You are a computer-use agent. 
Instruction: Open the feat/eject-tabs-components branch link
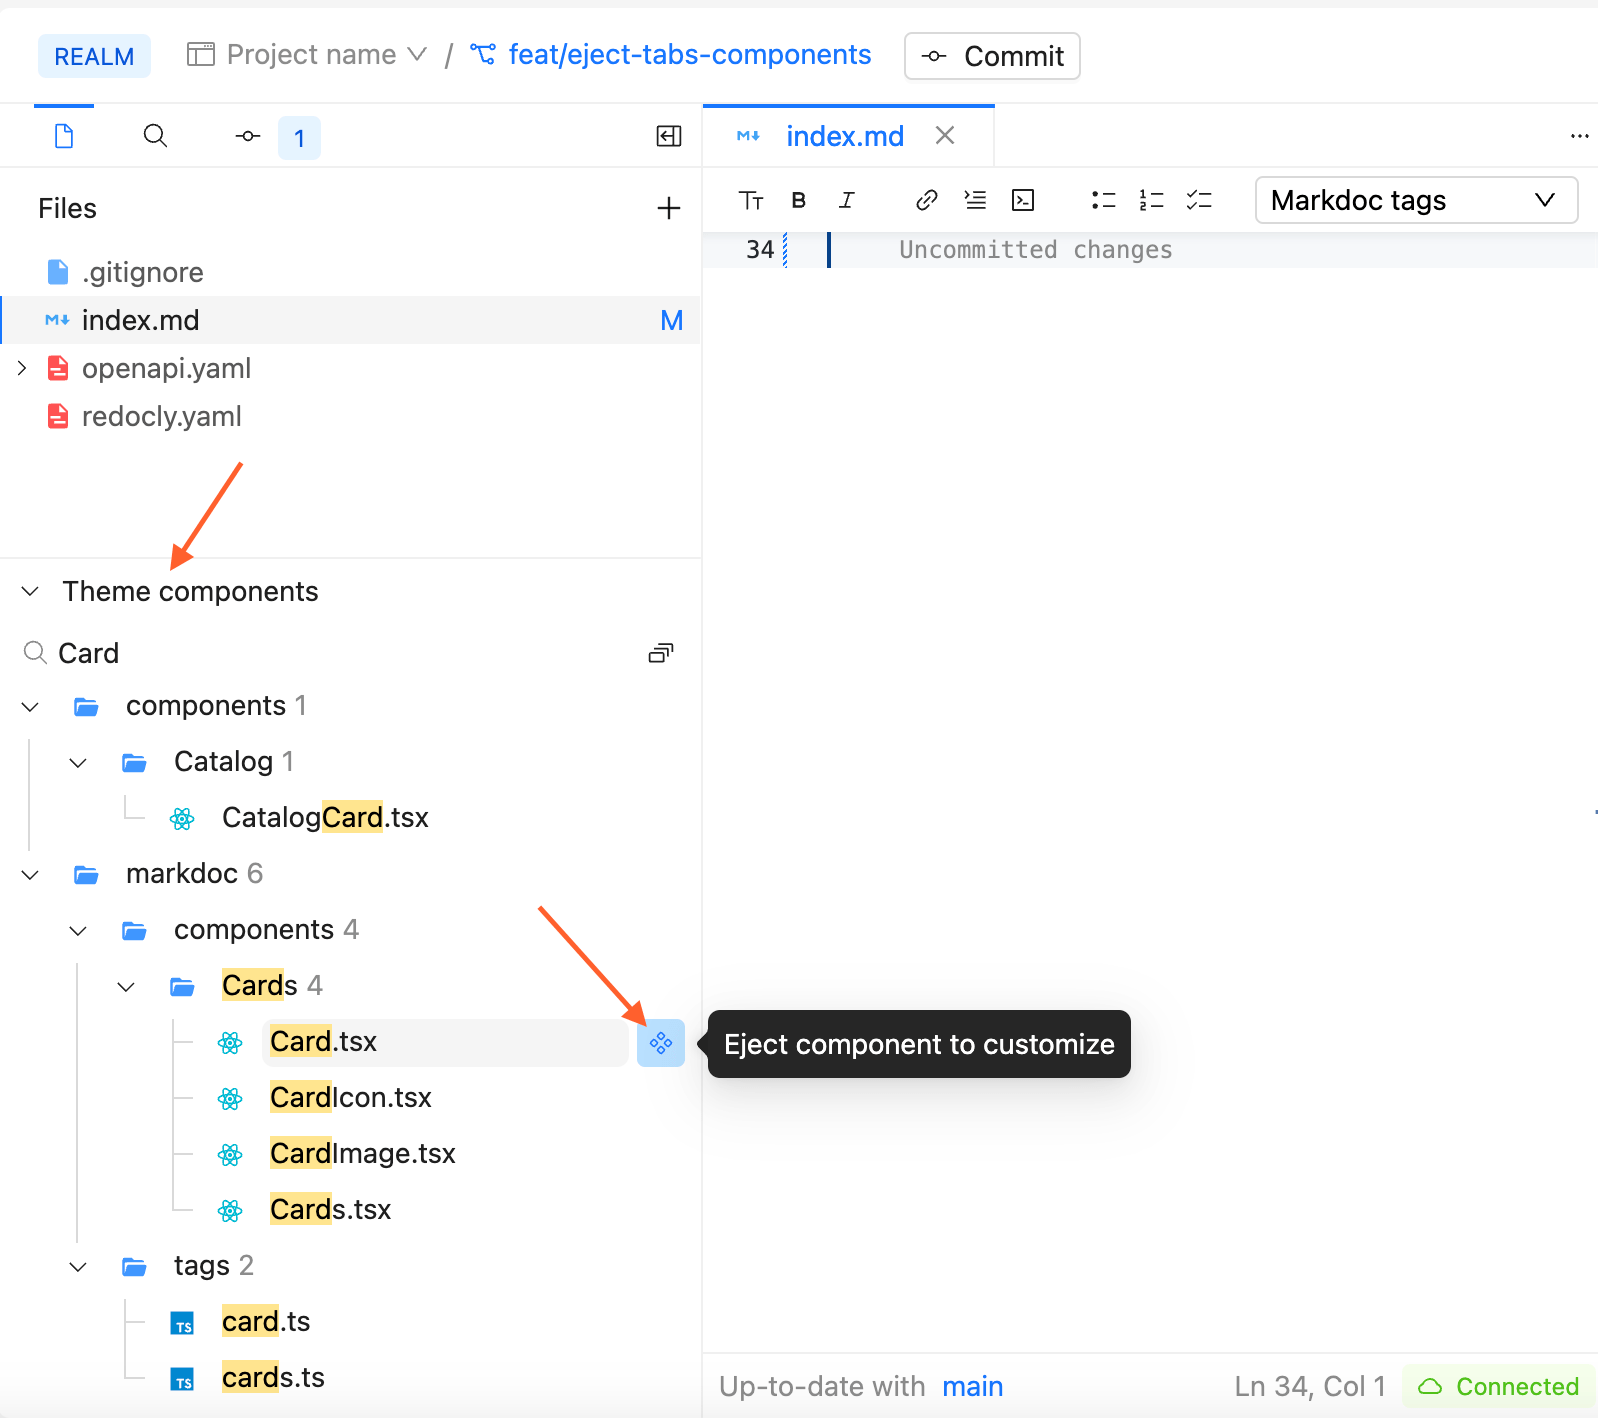pyautogui.click(x=689, y=55)
